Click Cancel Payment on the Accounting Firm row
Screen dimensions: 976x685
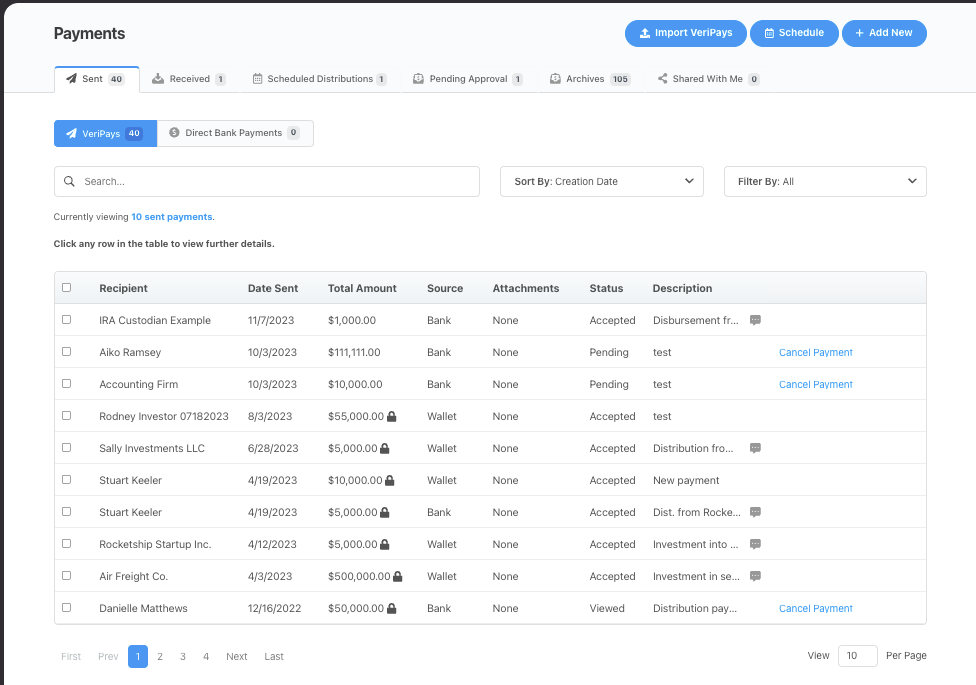point(814,384)
